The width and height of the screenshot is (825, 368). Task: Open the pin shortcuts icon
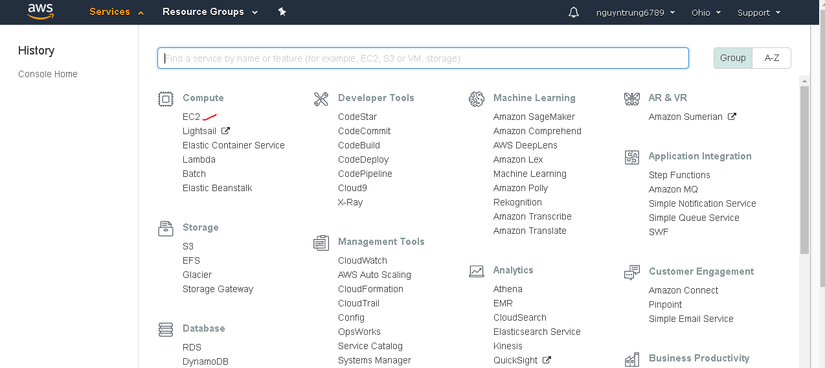282,12
